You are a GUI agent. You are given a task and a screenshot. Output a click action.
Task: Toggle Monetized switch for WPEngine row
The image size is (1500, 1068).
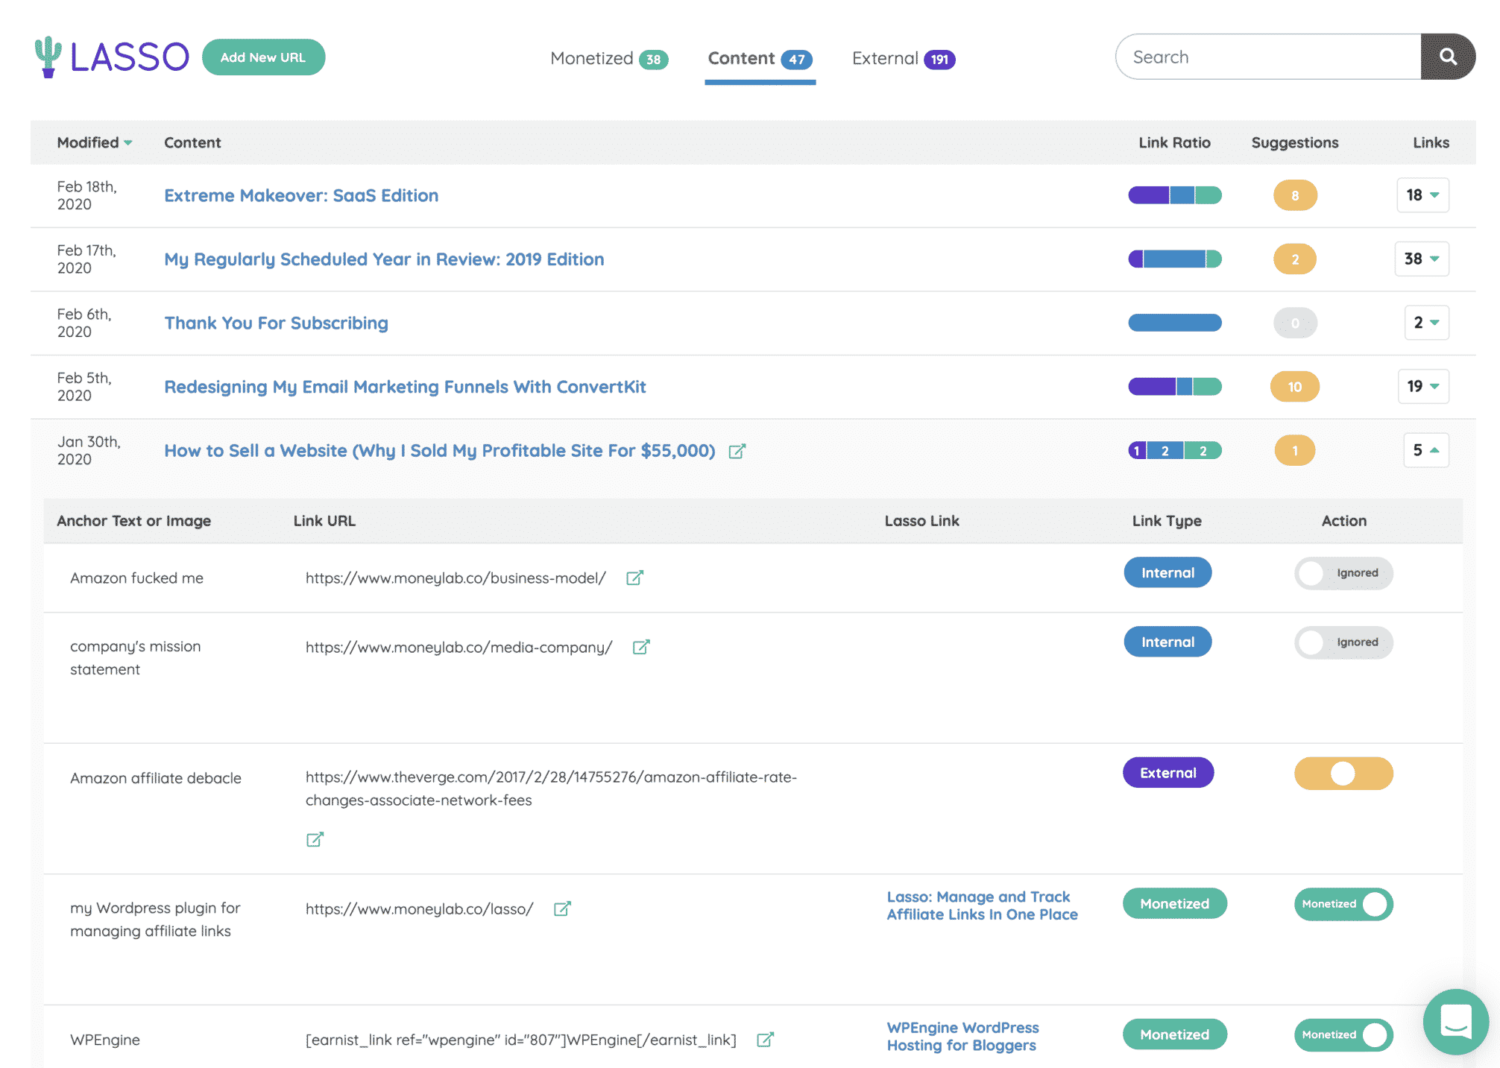pyautogui.click(x=1343, y=1035)
